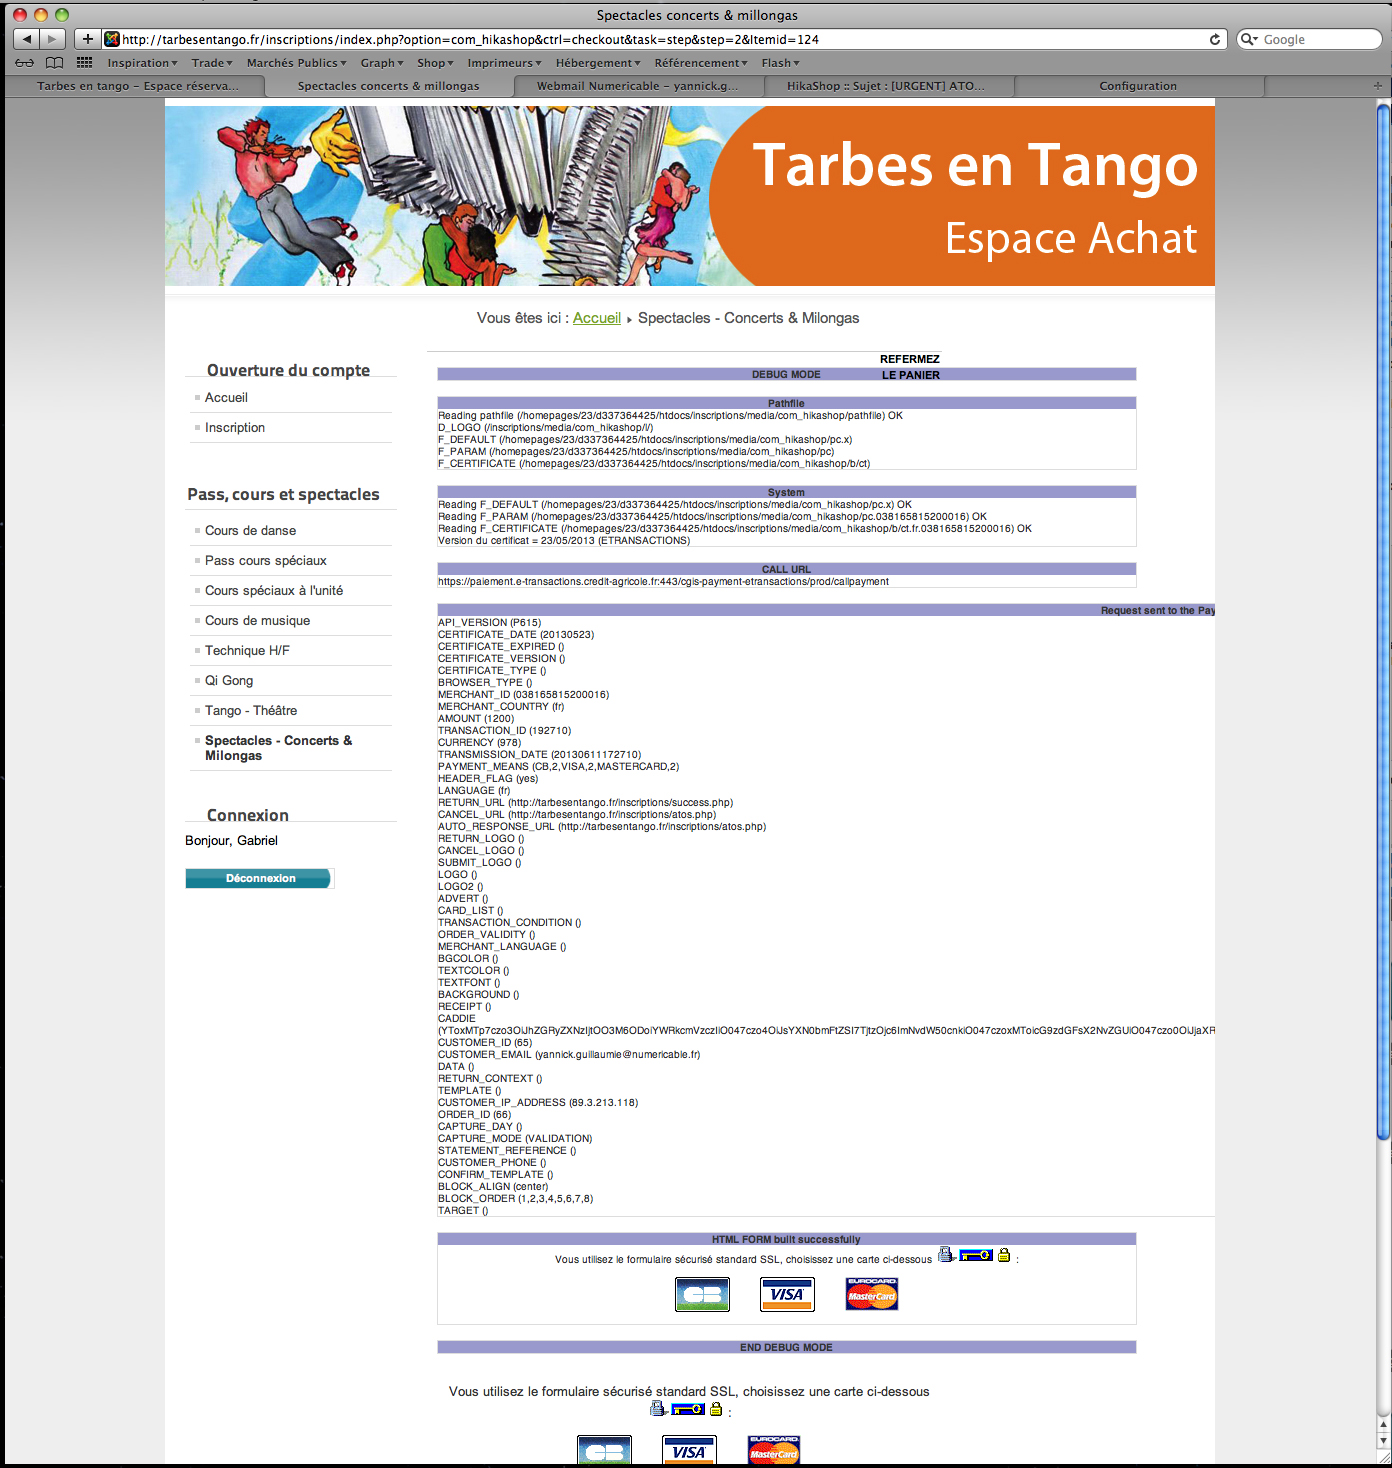This screenshot has height=1468, width=1392.
Task: Open the Inscription sidebar link
Action: tap(235, 427)
